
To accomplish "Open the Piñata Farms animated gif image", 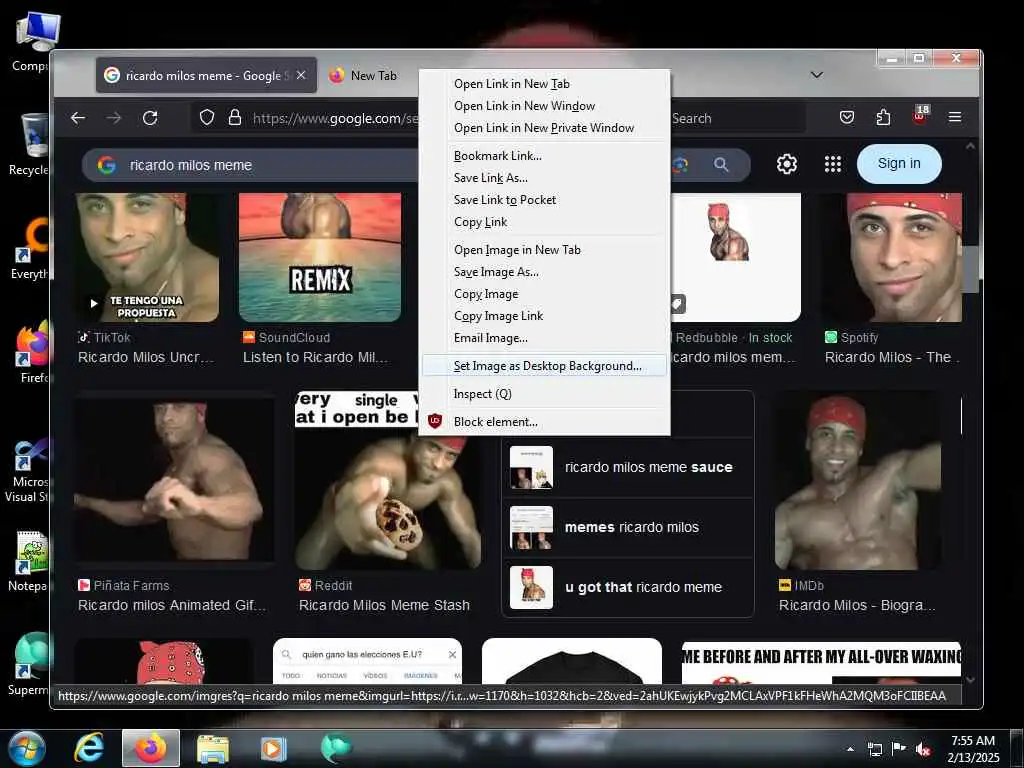I will pos(174,481).
